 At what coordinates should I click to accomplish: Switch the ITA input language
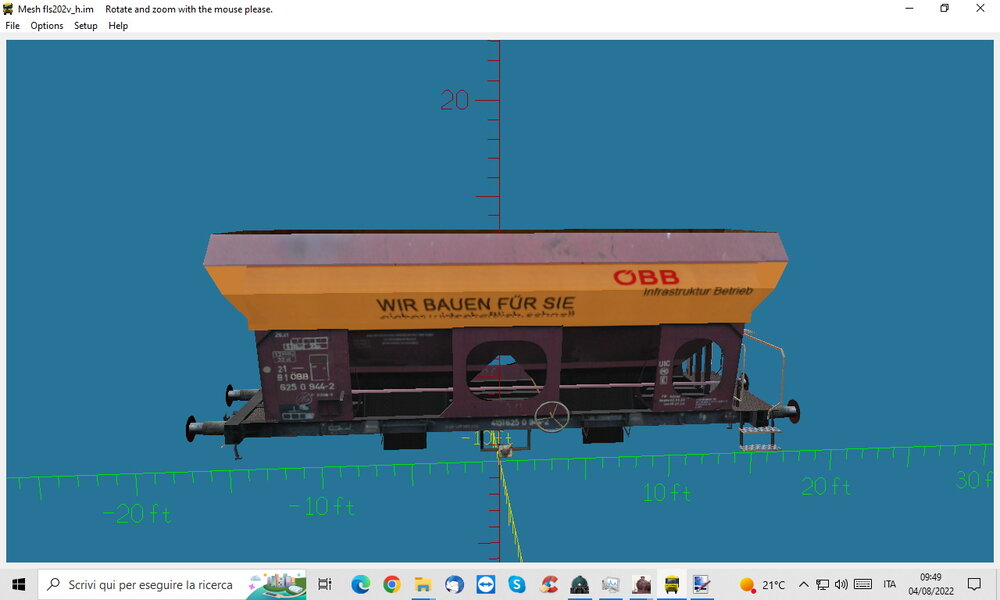[x=890, y=584]
